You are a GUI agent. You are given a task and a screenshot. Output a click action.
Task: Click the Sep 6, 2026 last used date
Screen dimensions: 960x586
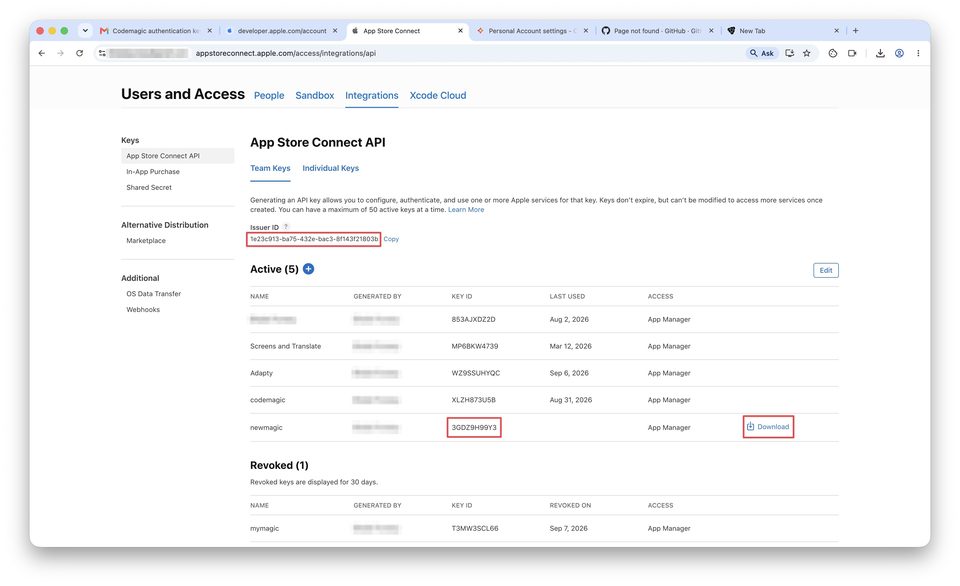click(569, 374)
